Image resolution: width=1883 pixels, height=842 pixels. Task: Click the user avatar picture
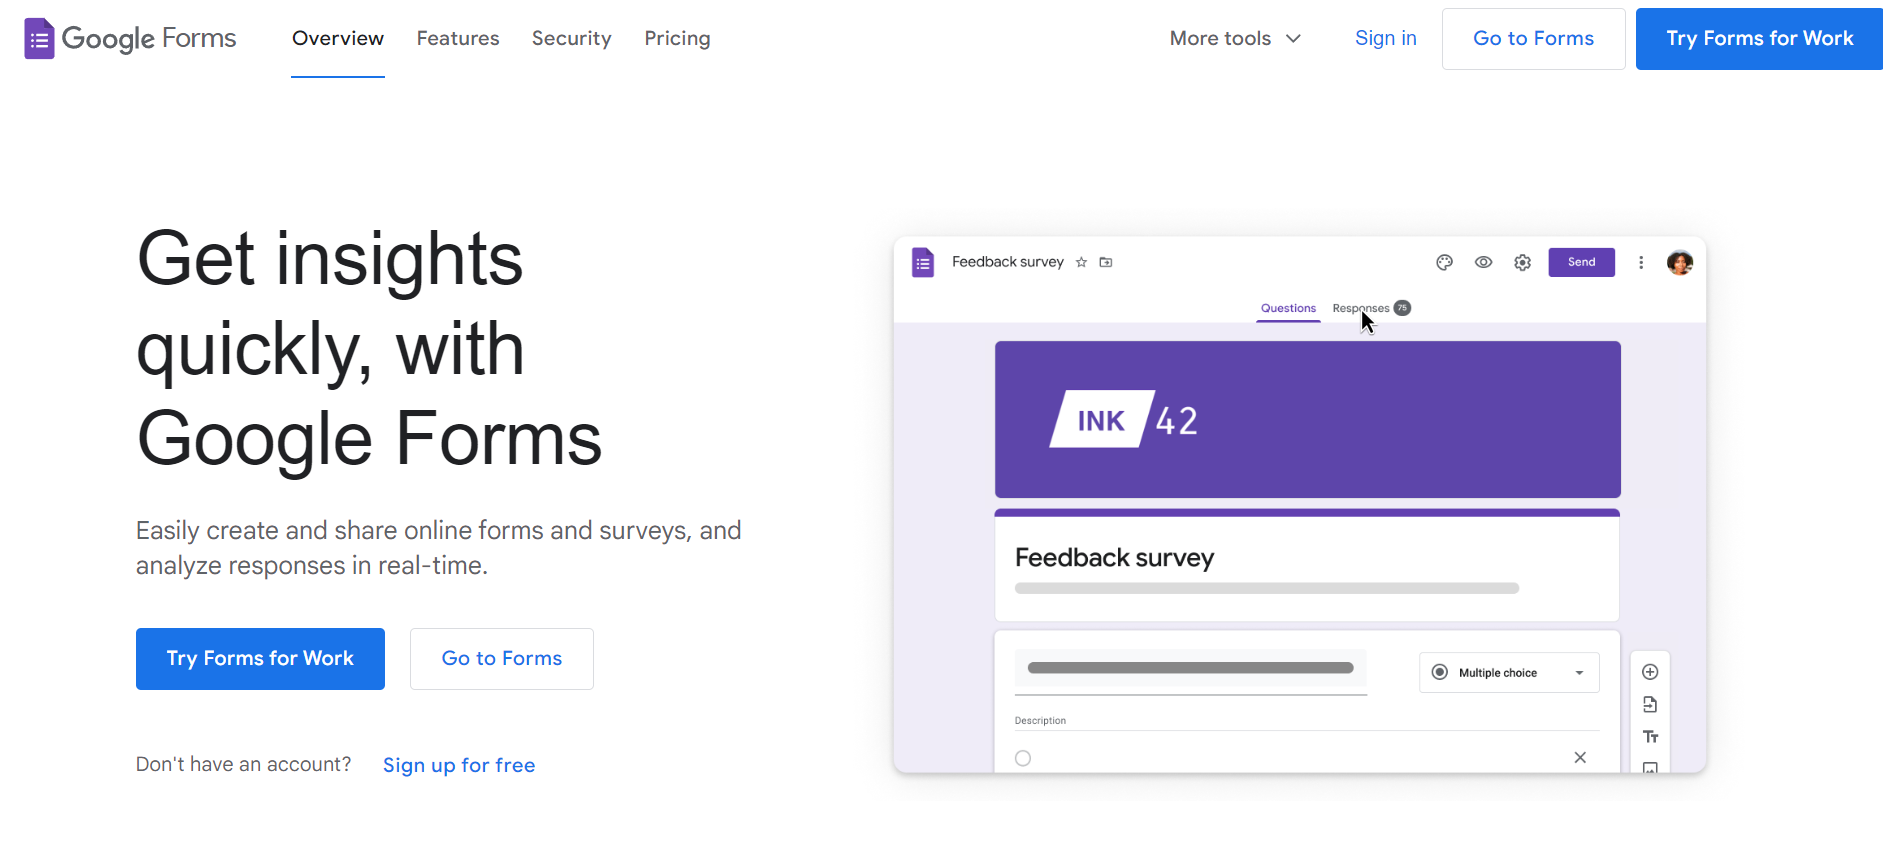tap(1680, 262)
